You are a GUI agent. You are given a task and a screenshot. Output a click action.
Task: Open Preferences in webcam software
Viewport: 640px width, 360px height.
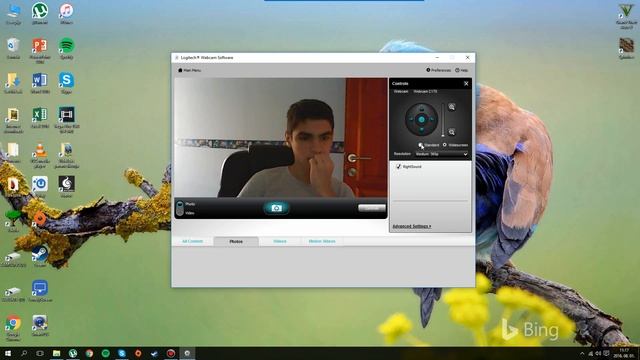pyautogui.click(x=439, y=70)
